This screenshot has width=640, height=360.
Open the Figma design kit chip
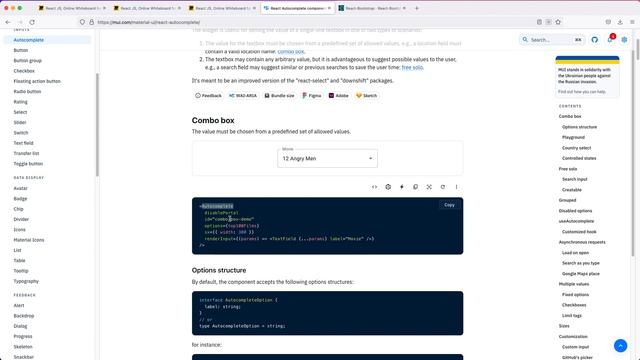[312, 96]
